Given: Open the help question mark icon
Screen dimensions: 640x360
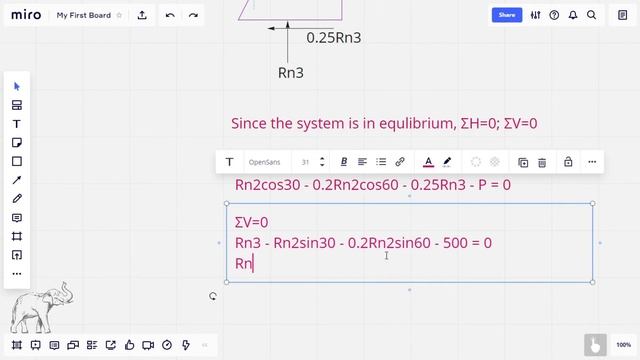Looking at the screenshot, I should (554, 15).
